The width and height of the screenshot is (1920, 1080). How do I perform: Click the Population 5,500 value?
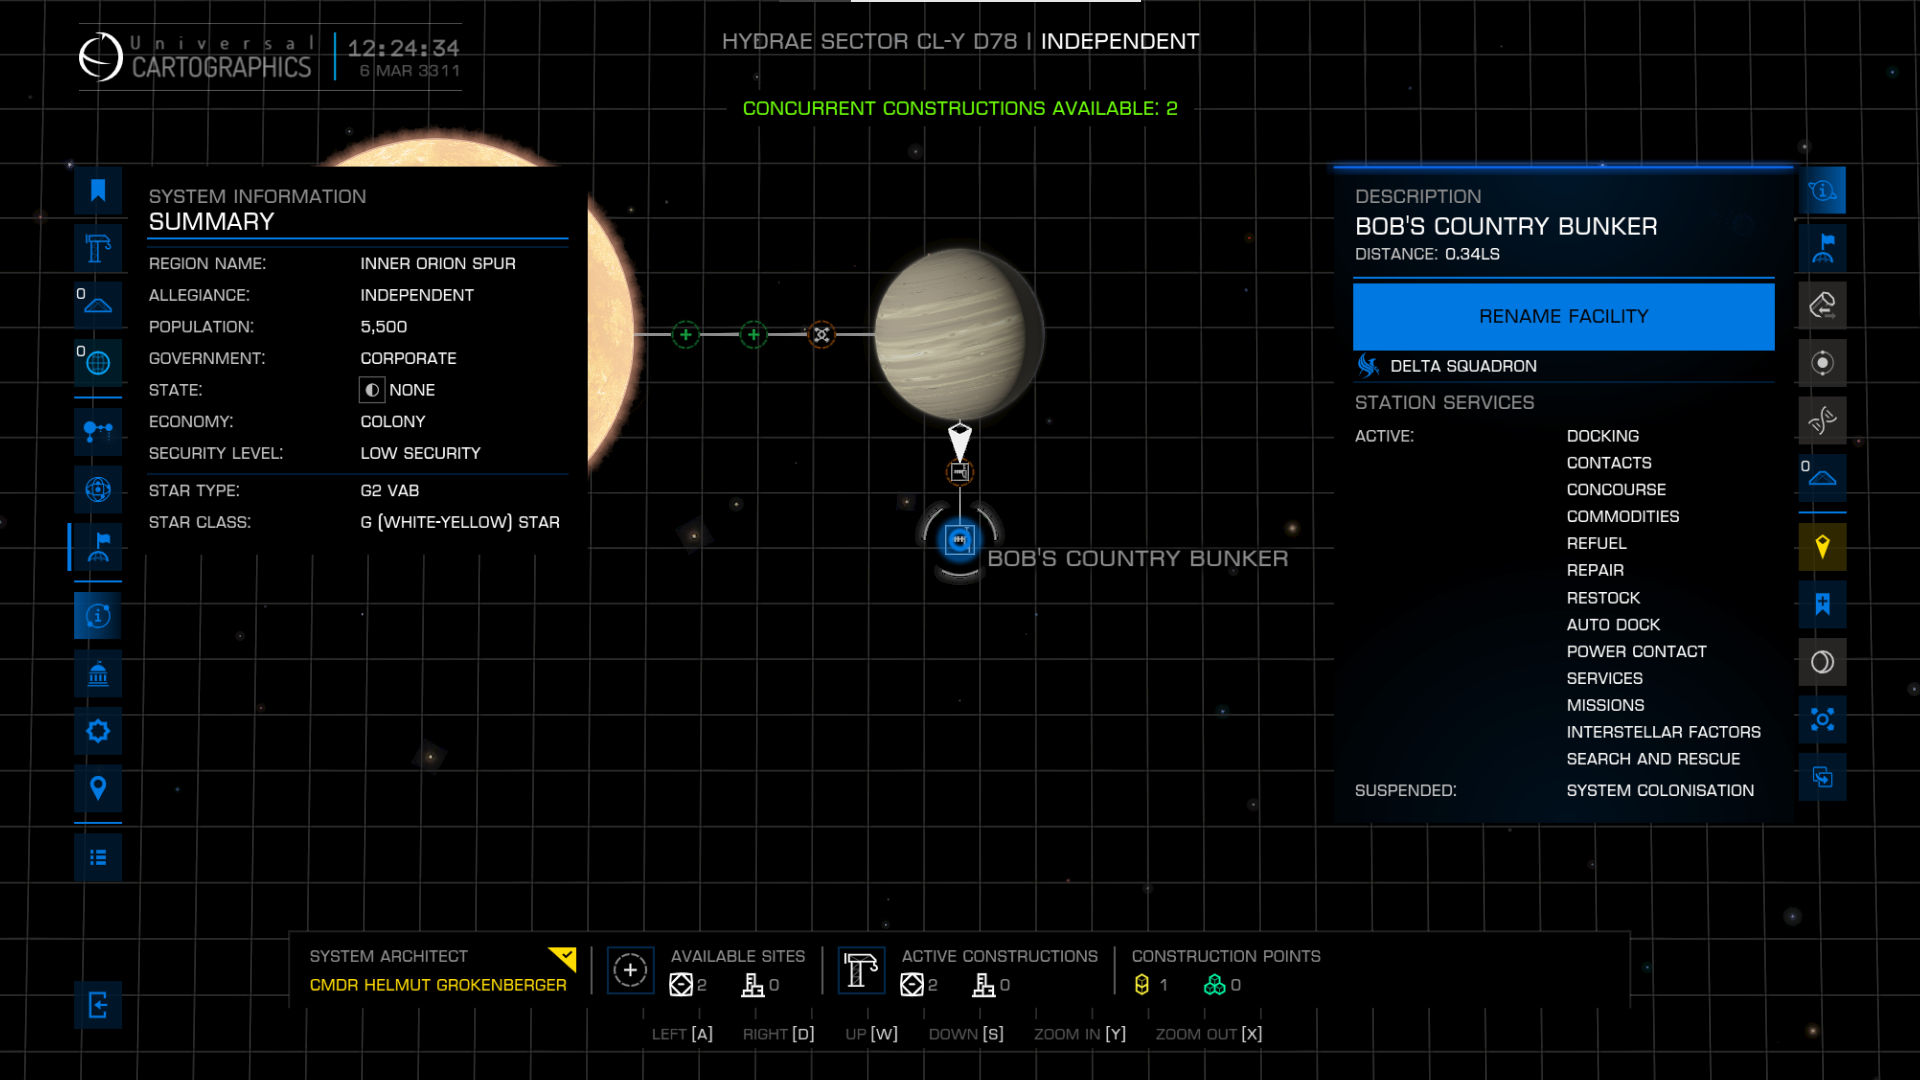pyautogui.click(x=384, y=327)
